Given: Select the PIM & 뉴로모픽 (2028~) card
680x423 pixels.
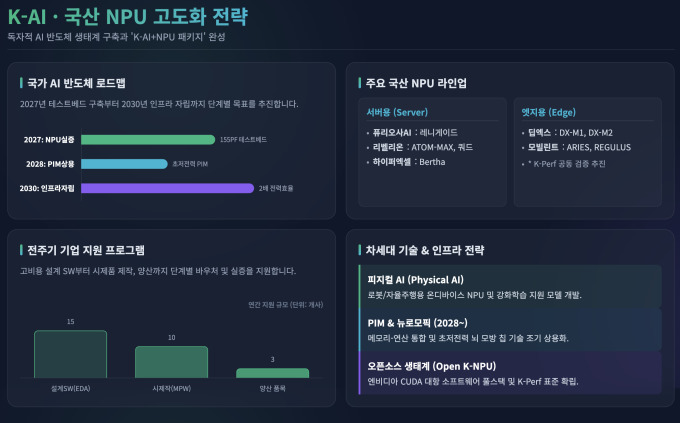Looking at the screenshot, I should pyautogui.click(x=508, y=329).
